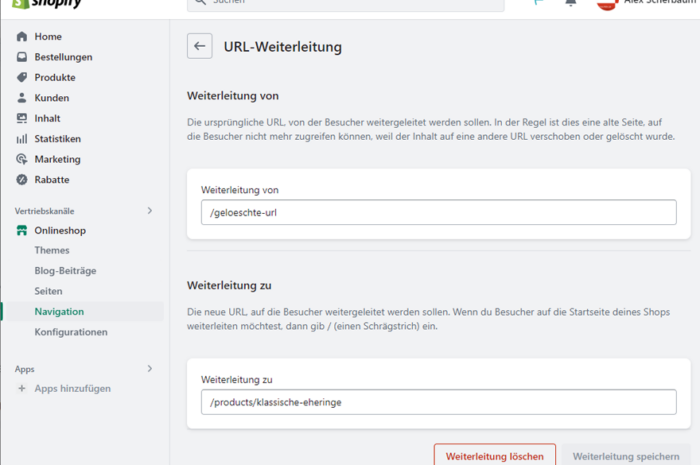This screenshot has height=465, width=700.
Task: Click the Onlineshop storefront icon
Action: tap(22, 231)
